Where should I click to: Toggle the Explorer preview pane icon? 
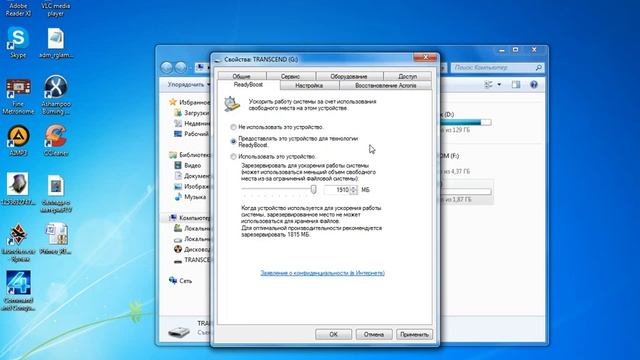click(516, 84)
